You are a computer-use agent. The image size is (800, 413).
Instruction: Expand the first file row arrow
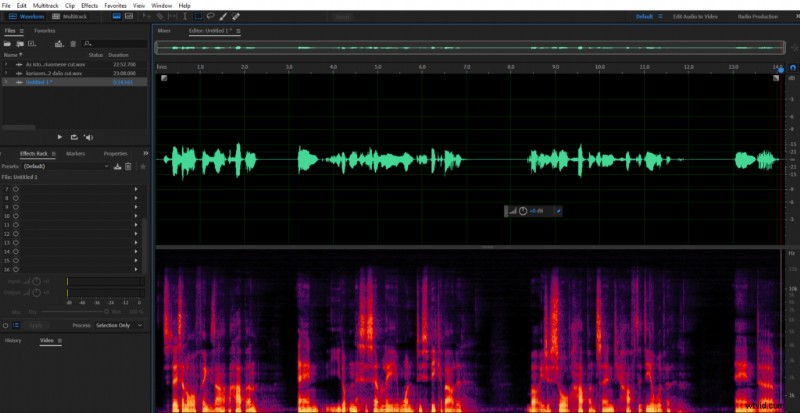[x=6, y=64]
